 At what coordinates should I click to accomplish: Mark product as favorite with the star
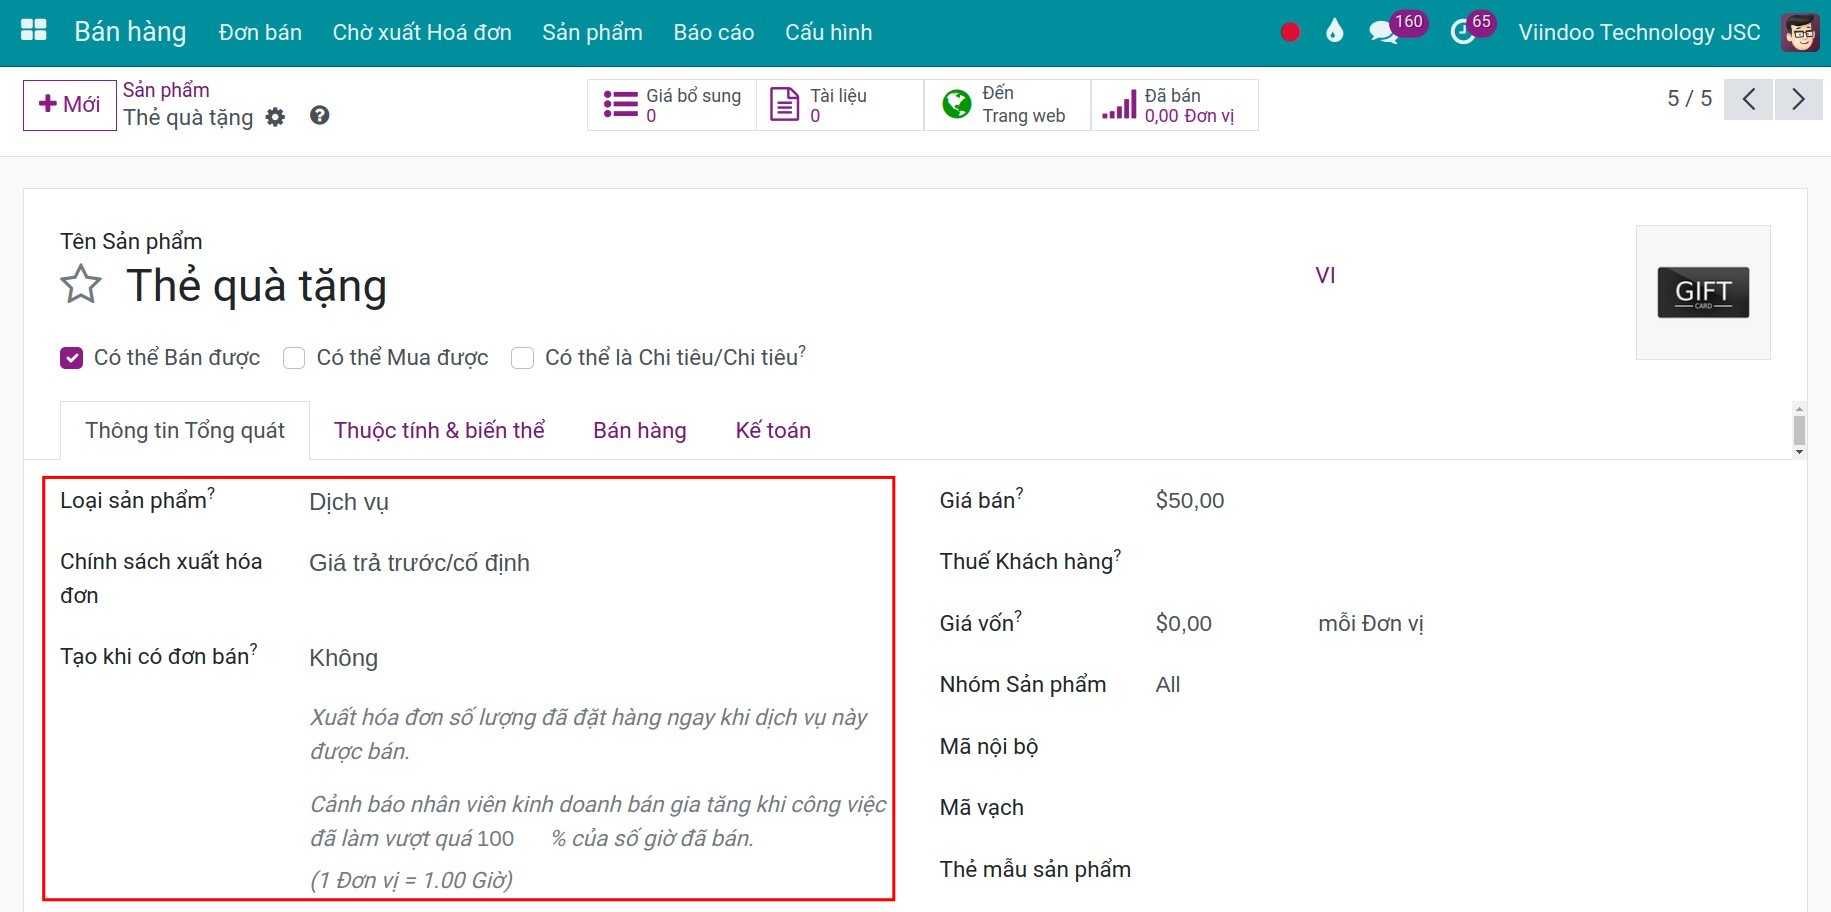pos(80,285)
